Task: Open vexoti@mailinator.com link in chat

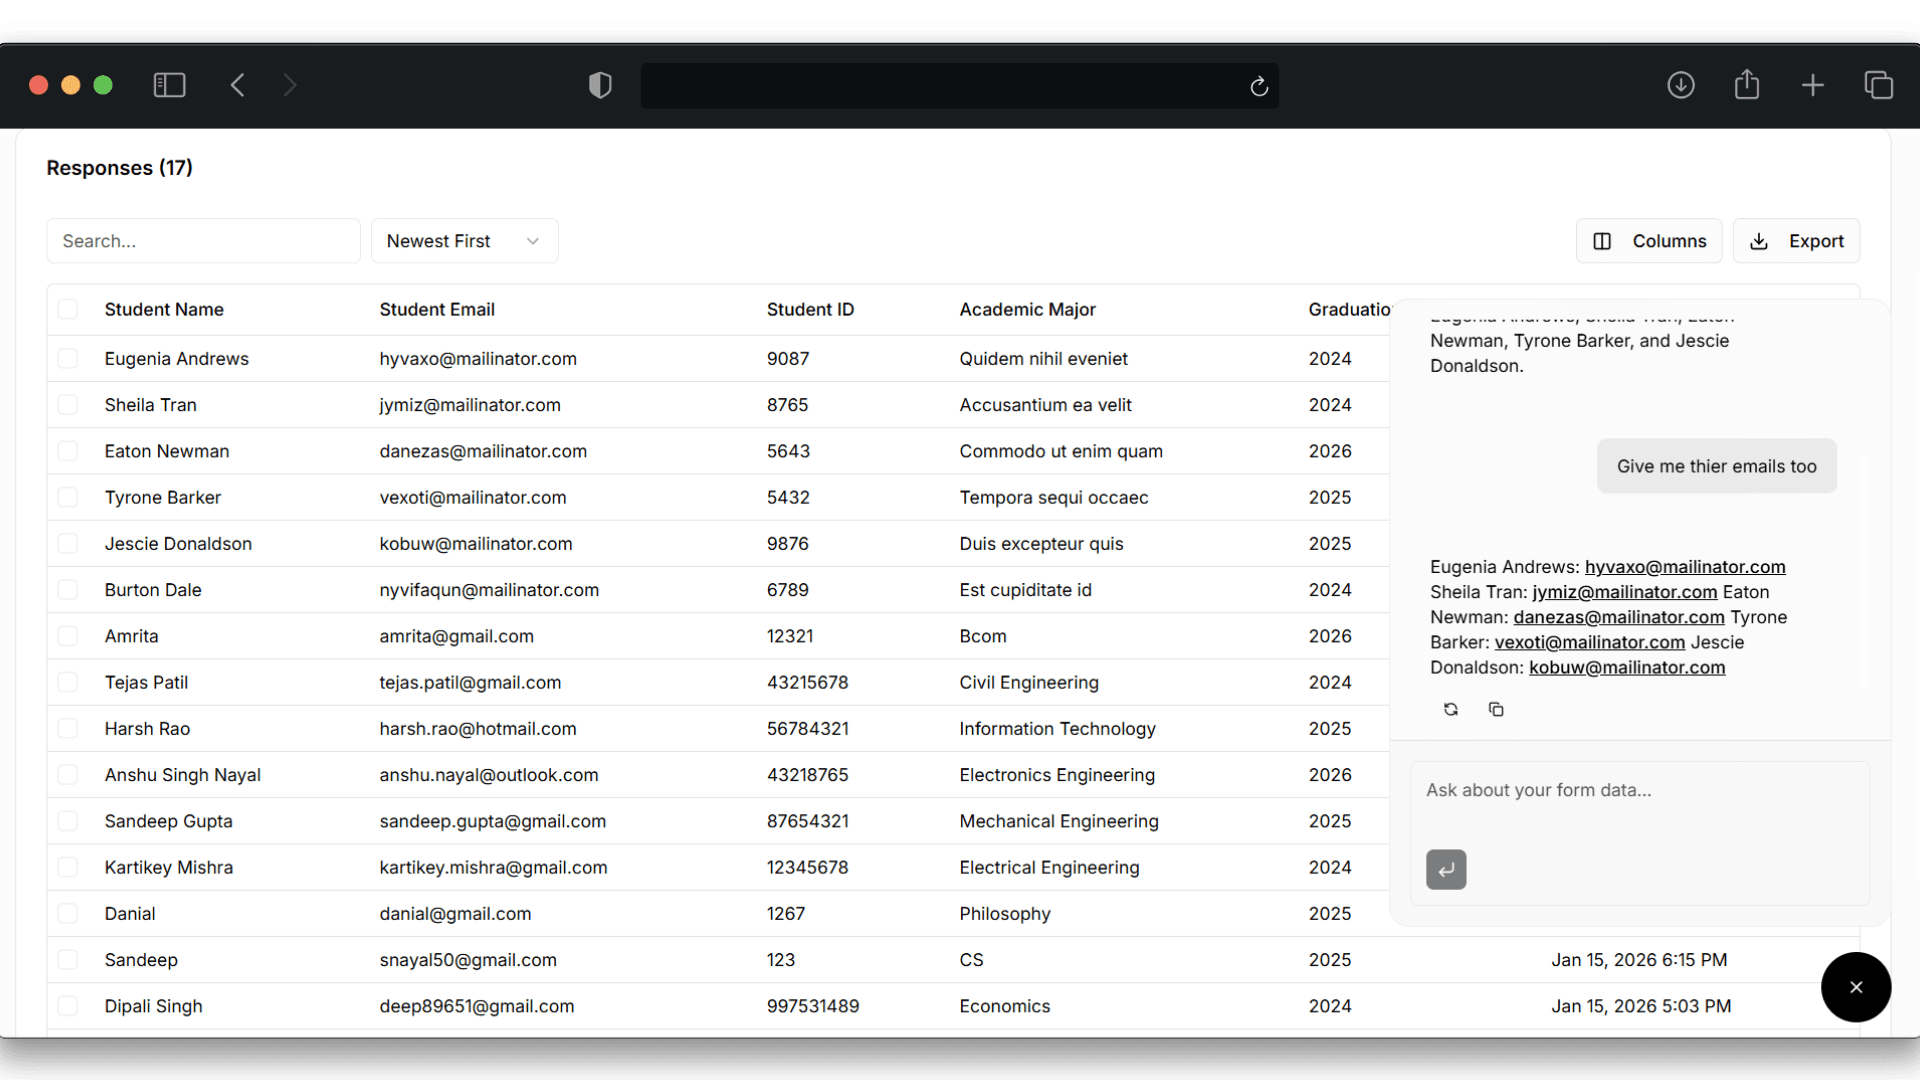Action: point(1590,642)
